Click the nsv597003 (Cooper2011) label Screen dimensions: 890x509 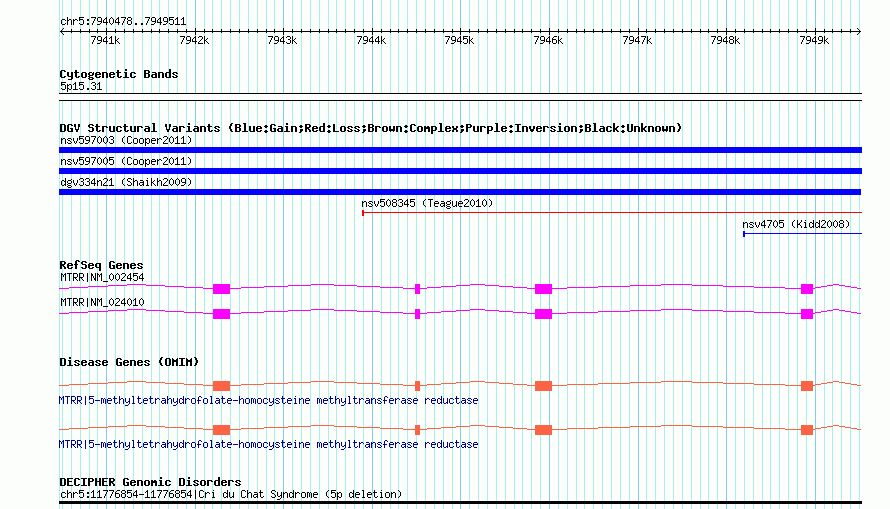(126, 140)
